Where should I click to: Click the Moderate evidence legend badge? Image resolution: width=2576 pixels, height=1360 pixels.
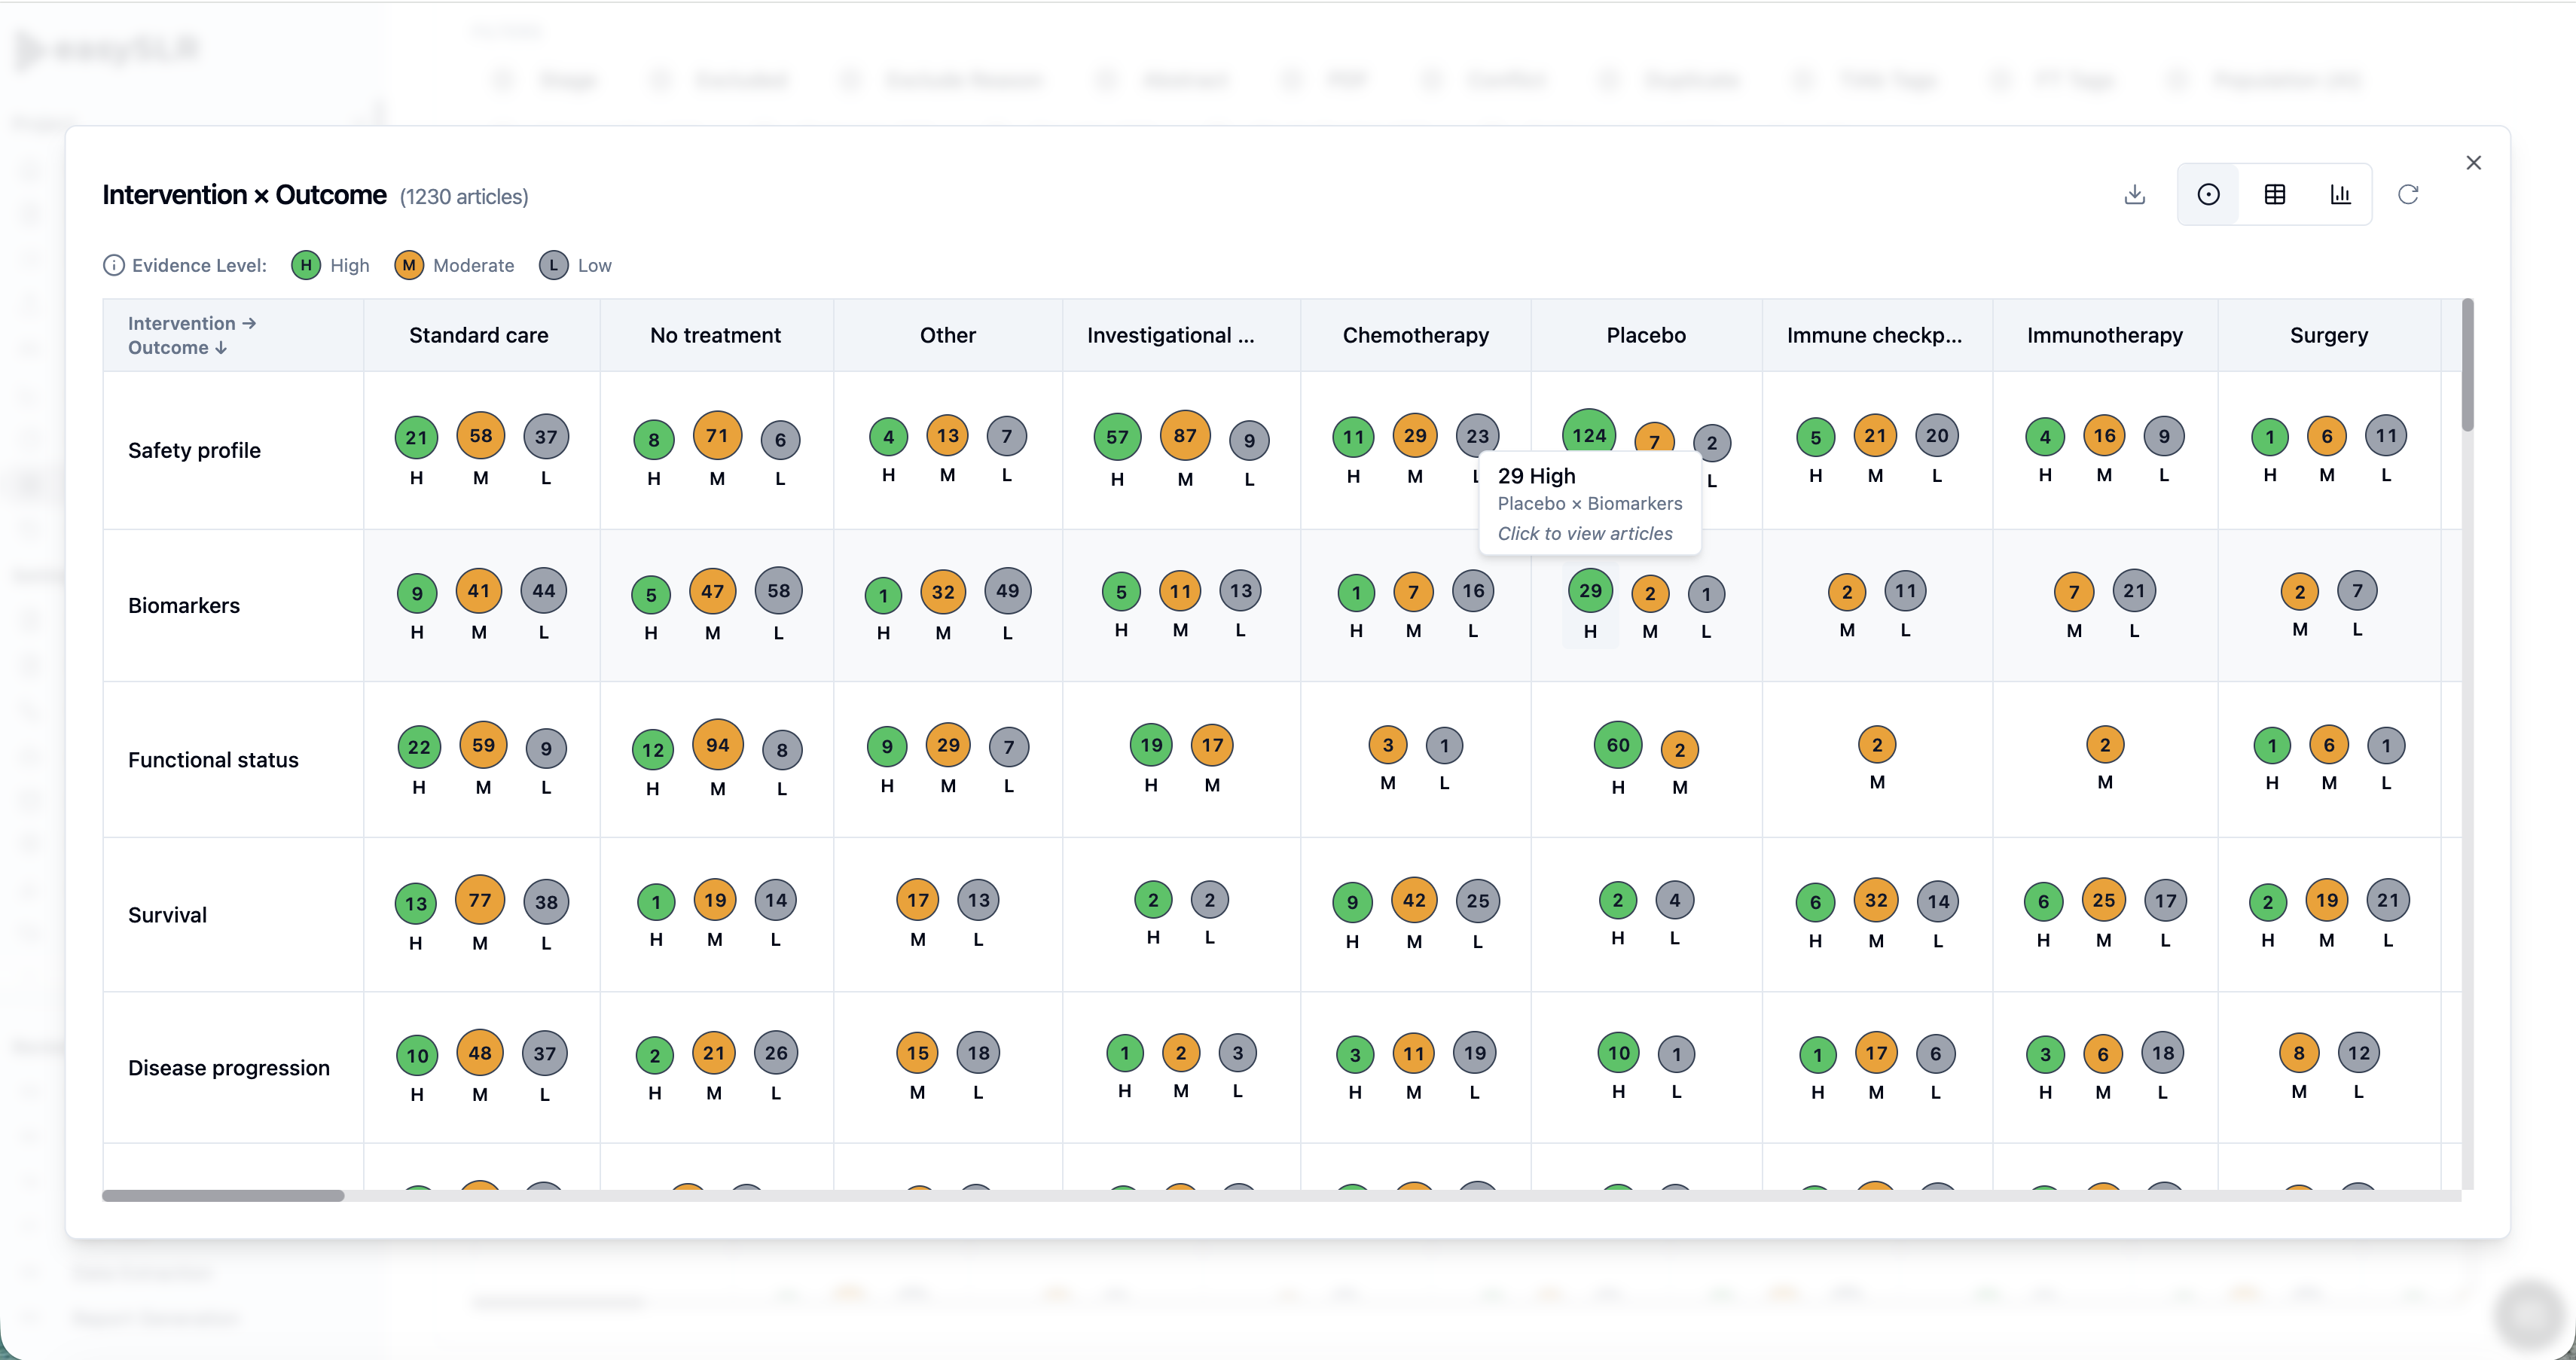click(x=408, y=265)
